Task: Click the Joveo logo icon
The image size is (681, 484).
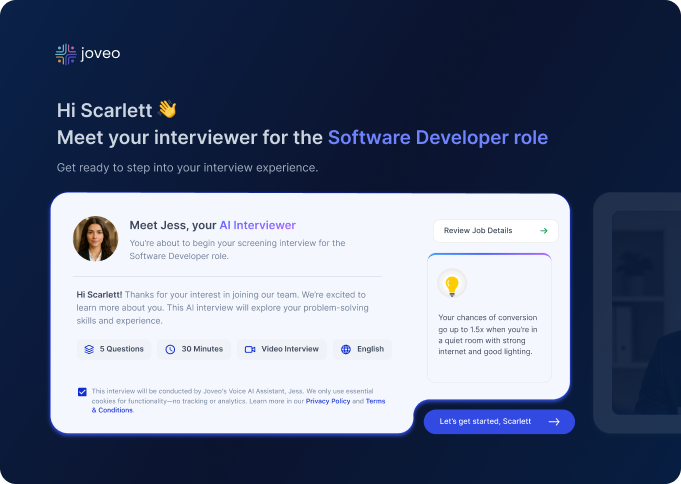Action: pyautogui.click(x=65, y=54)
